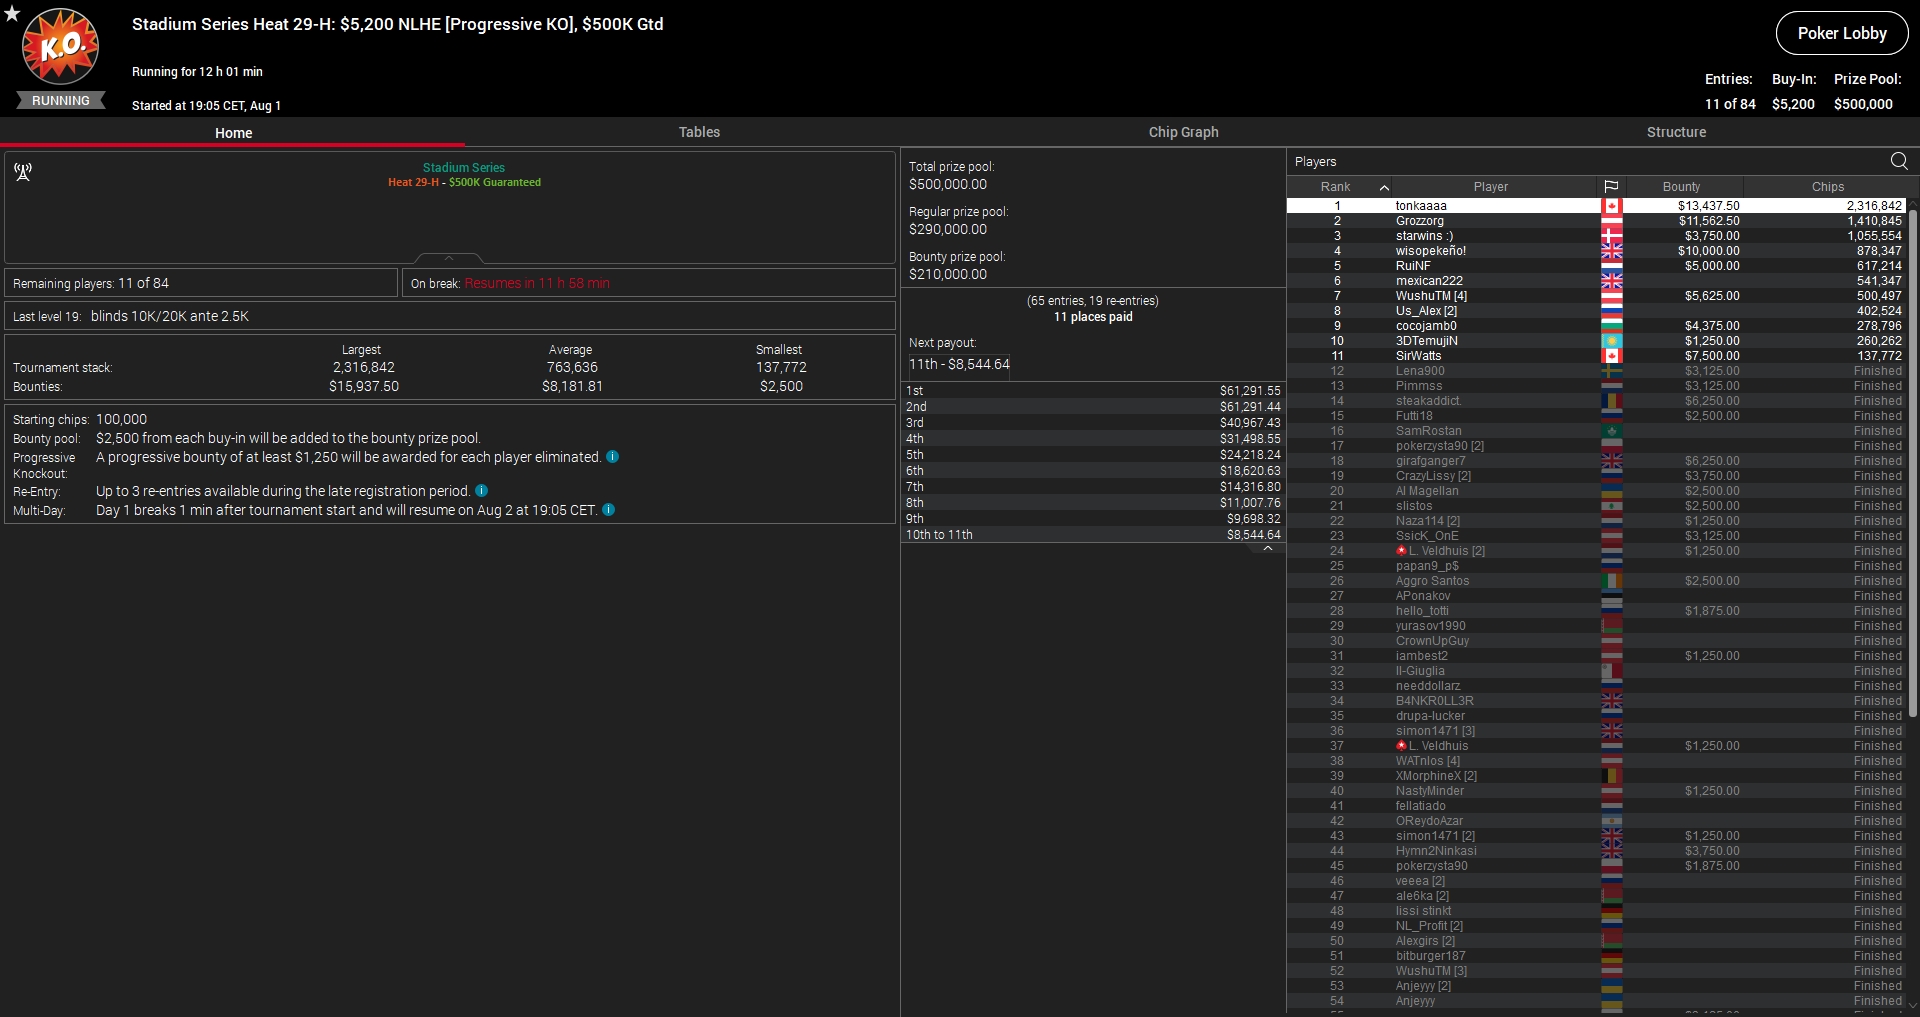1920x1017 pixels.
Task: Open the Chip Graph tab
Action: [x=1183, y=132]
